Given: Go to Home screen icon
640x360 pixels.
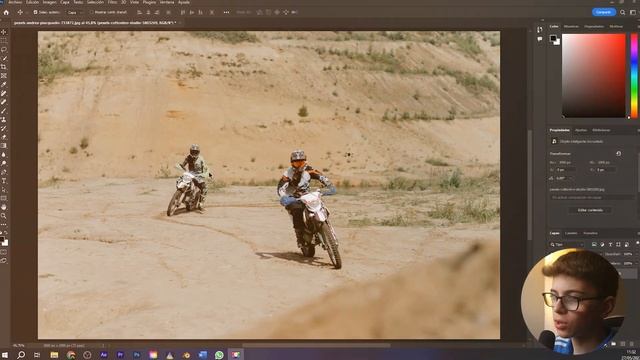Looking at the screenshot, I should pos(6,12).
